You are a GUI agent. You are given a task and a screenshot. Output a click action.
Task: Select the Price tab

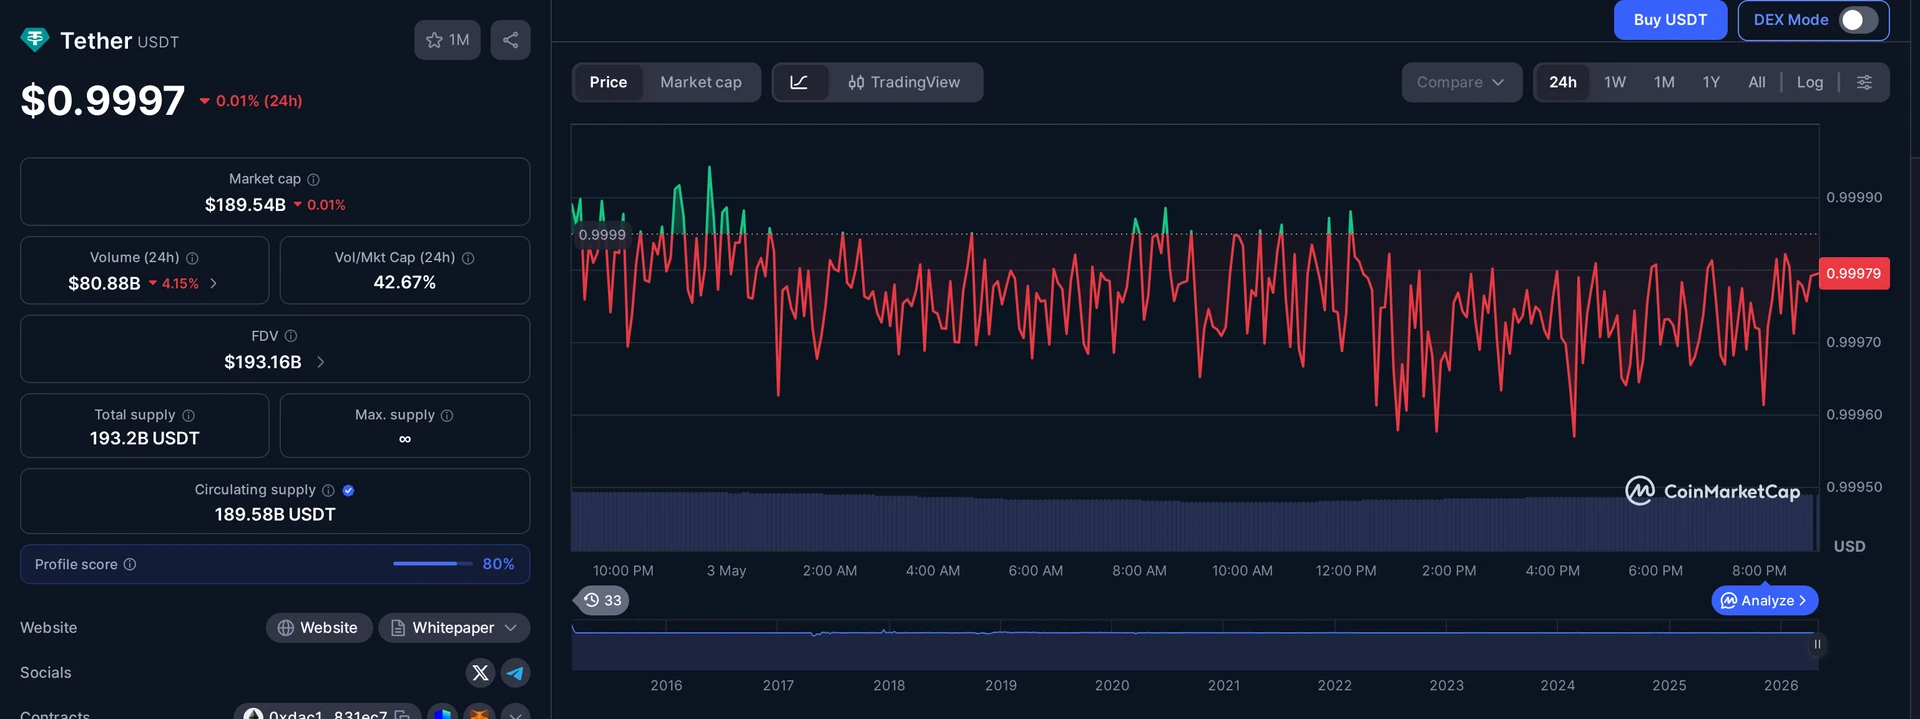click(608, 82)
